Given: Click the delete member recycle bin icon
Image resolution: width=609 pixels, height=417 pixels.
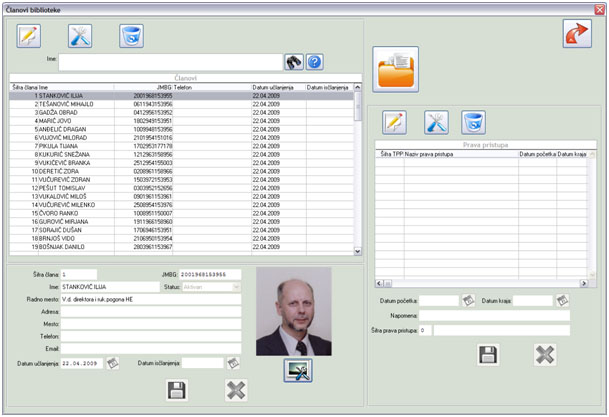Looking at the screenshot, I should coord(131,36).
